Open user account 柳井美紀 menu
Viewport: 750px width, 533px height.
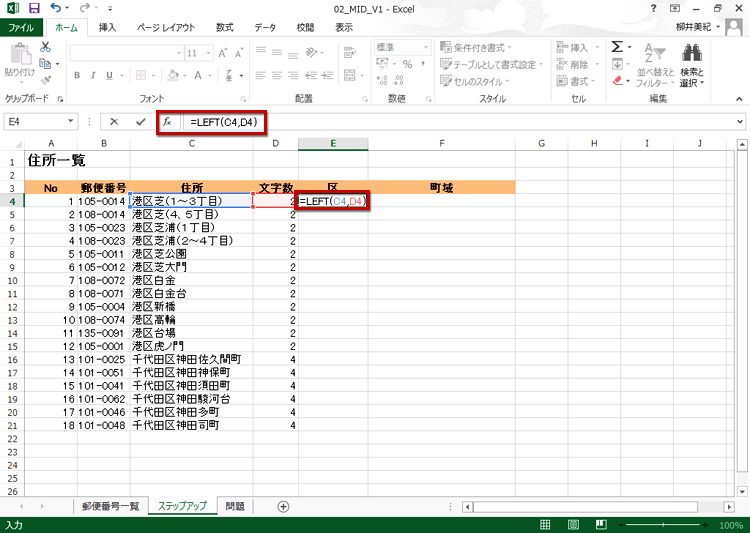697,27
